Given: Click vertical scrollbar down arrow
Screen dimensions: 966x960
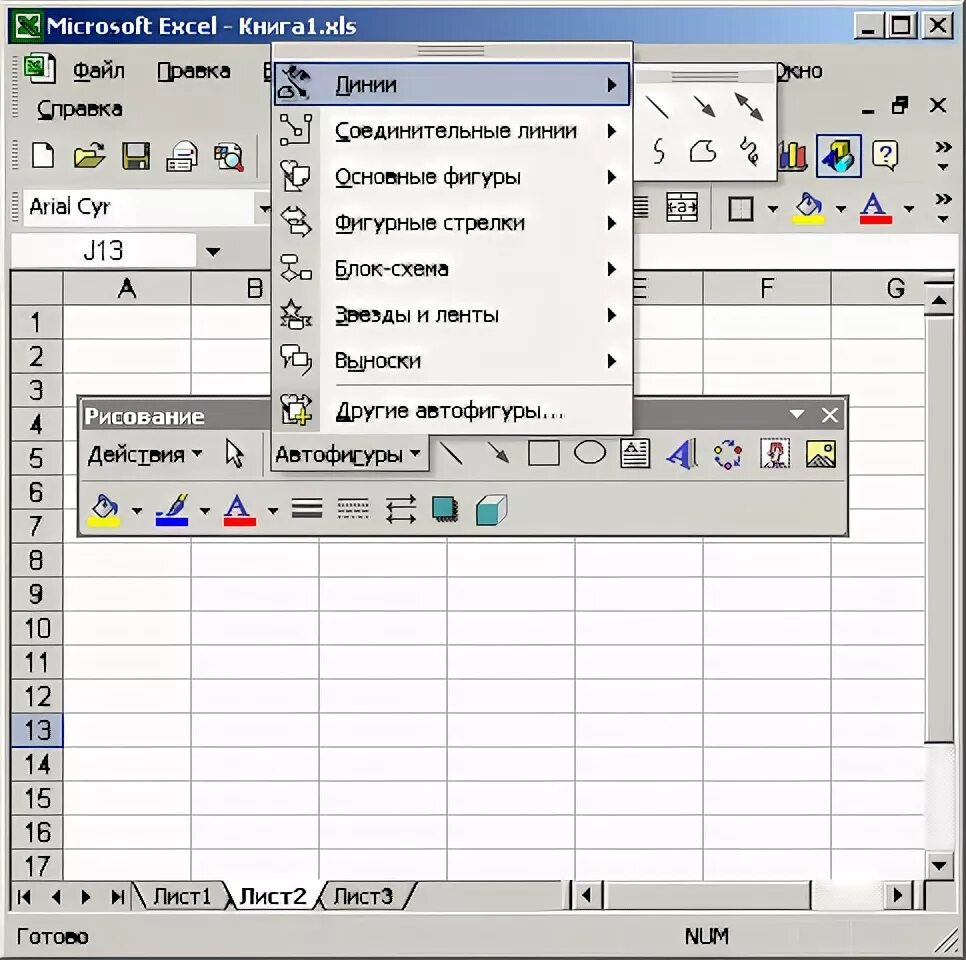Looking at the screenshot, I should tap(939, 865).
